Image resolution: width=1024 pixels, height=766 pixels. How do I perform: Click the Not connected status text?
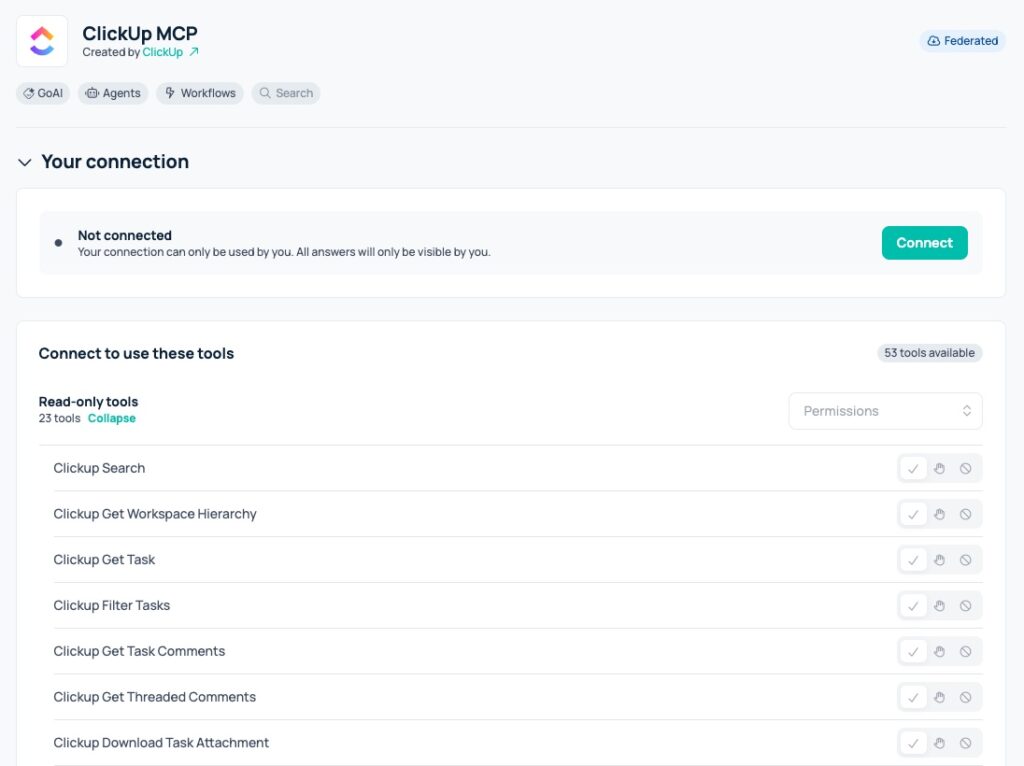(x=125, y=235)
